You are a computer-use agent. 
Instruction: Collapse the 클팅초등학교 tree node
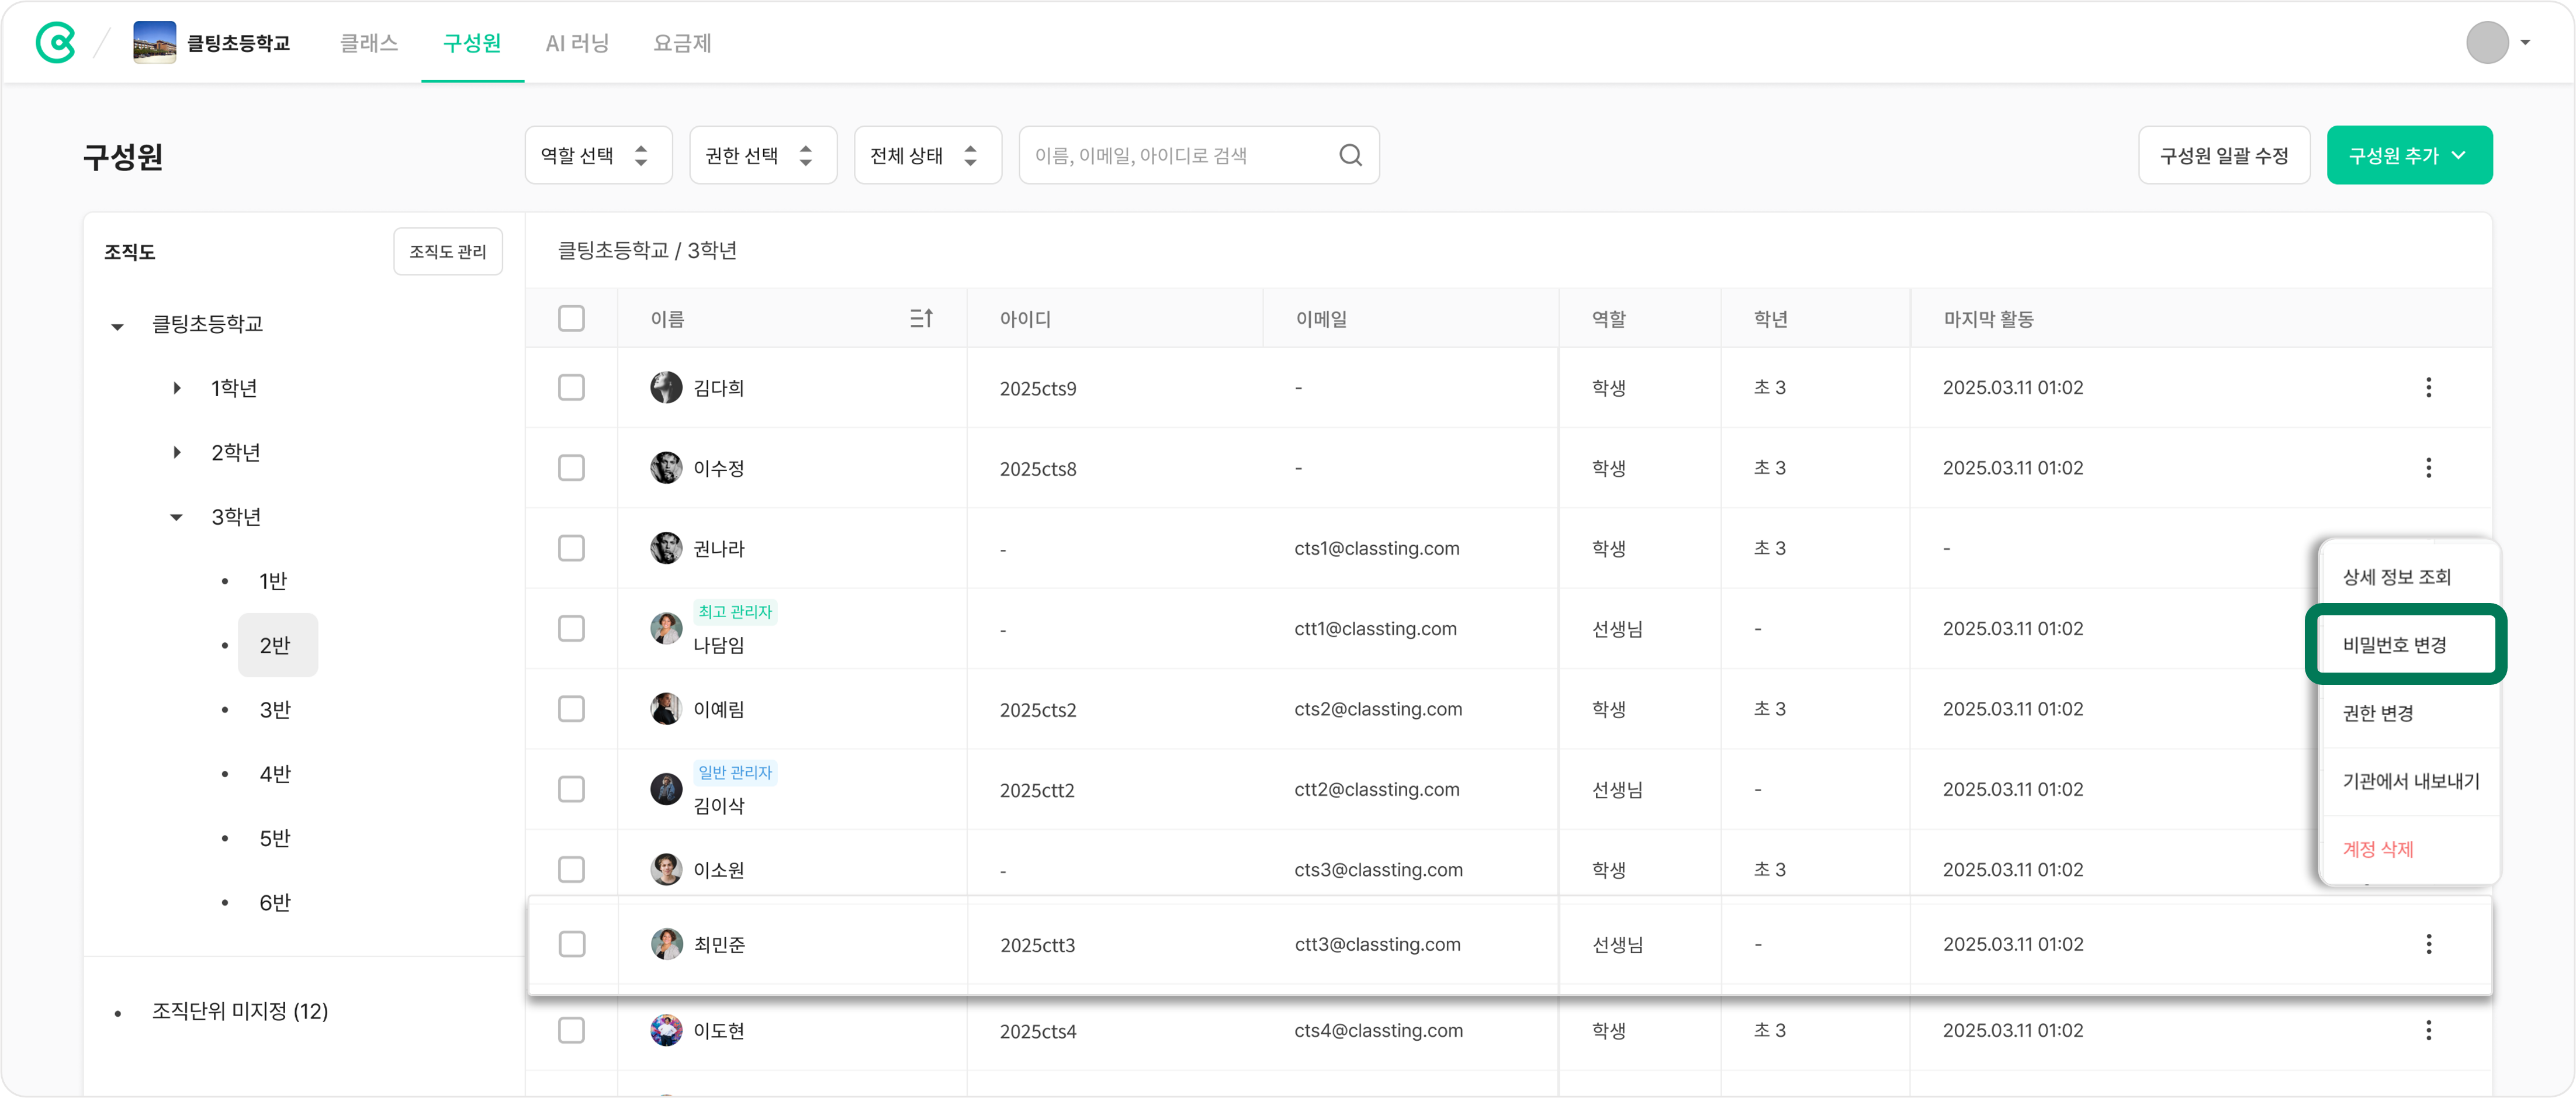click(x=118, y=326)
